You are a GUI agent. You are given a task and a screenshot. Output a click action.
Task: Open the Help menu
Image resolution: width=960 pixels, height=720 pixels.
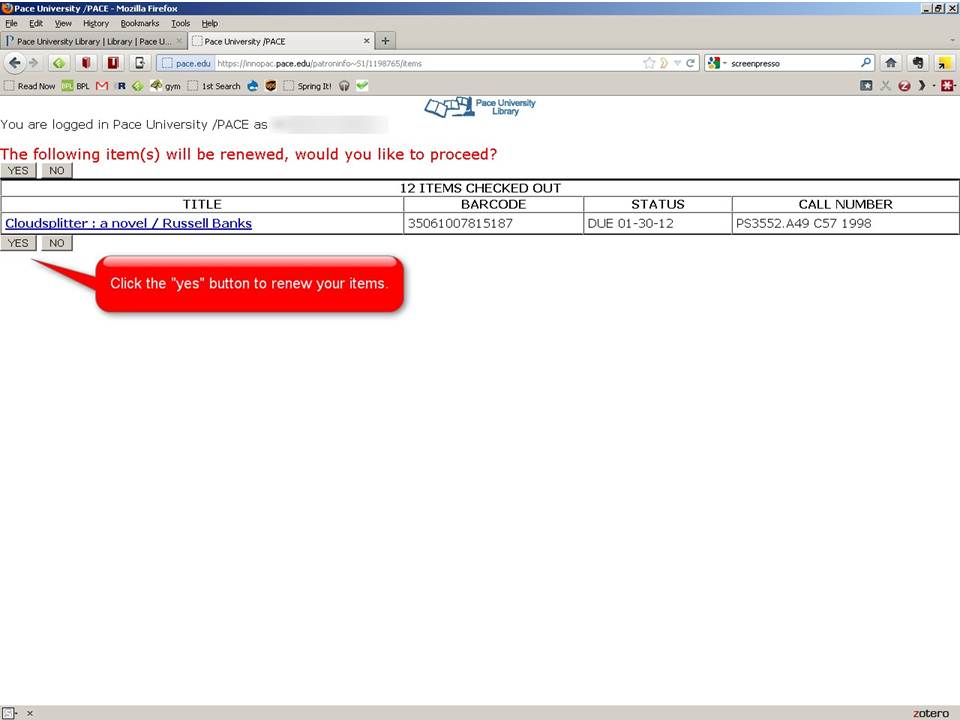[209, 23]
